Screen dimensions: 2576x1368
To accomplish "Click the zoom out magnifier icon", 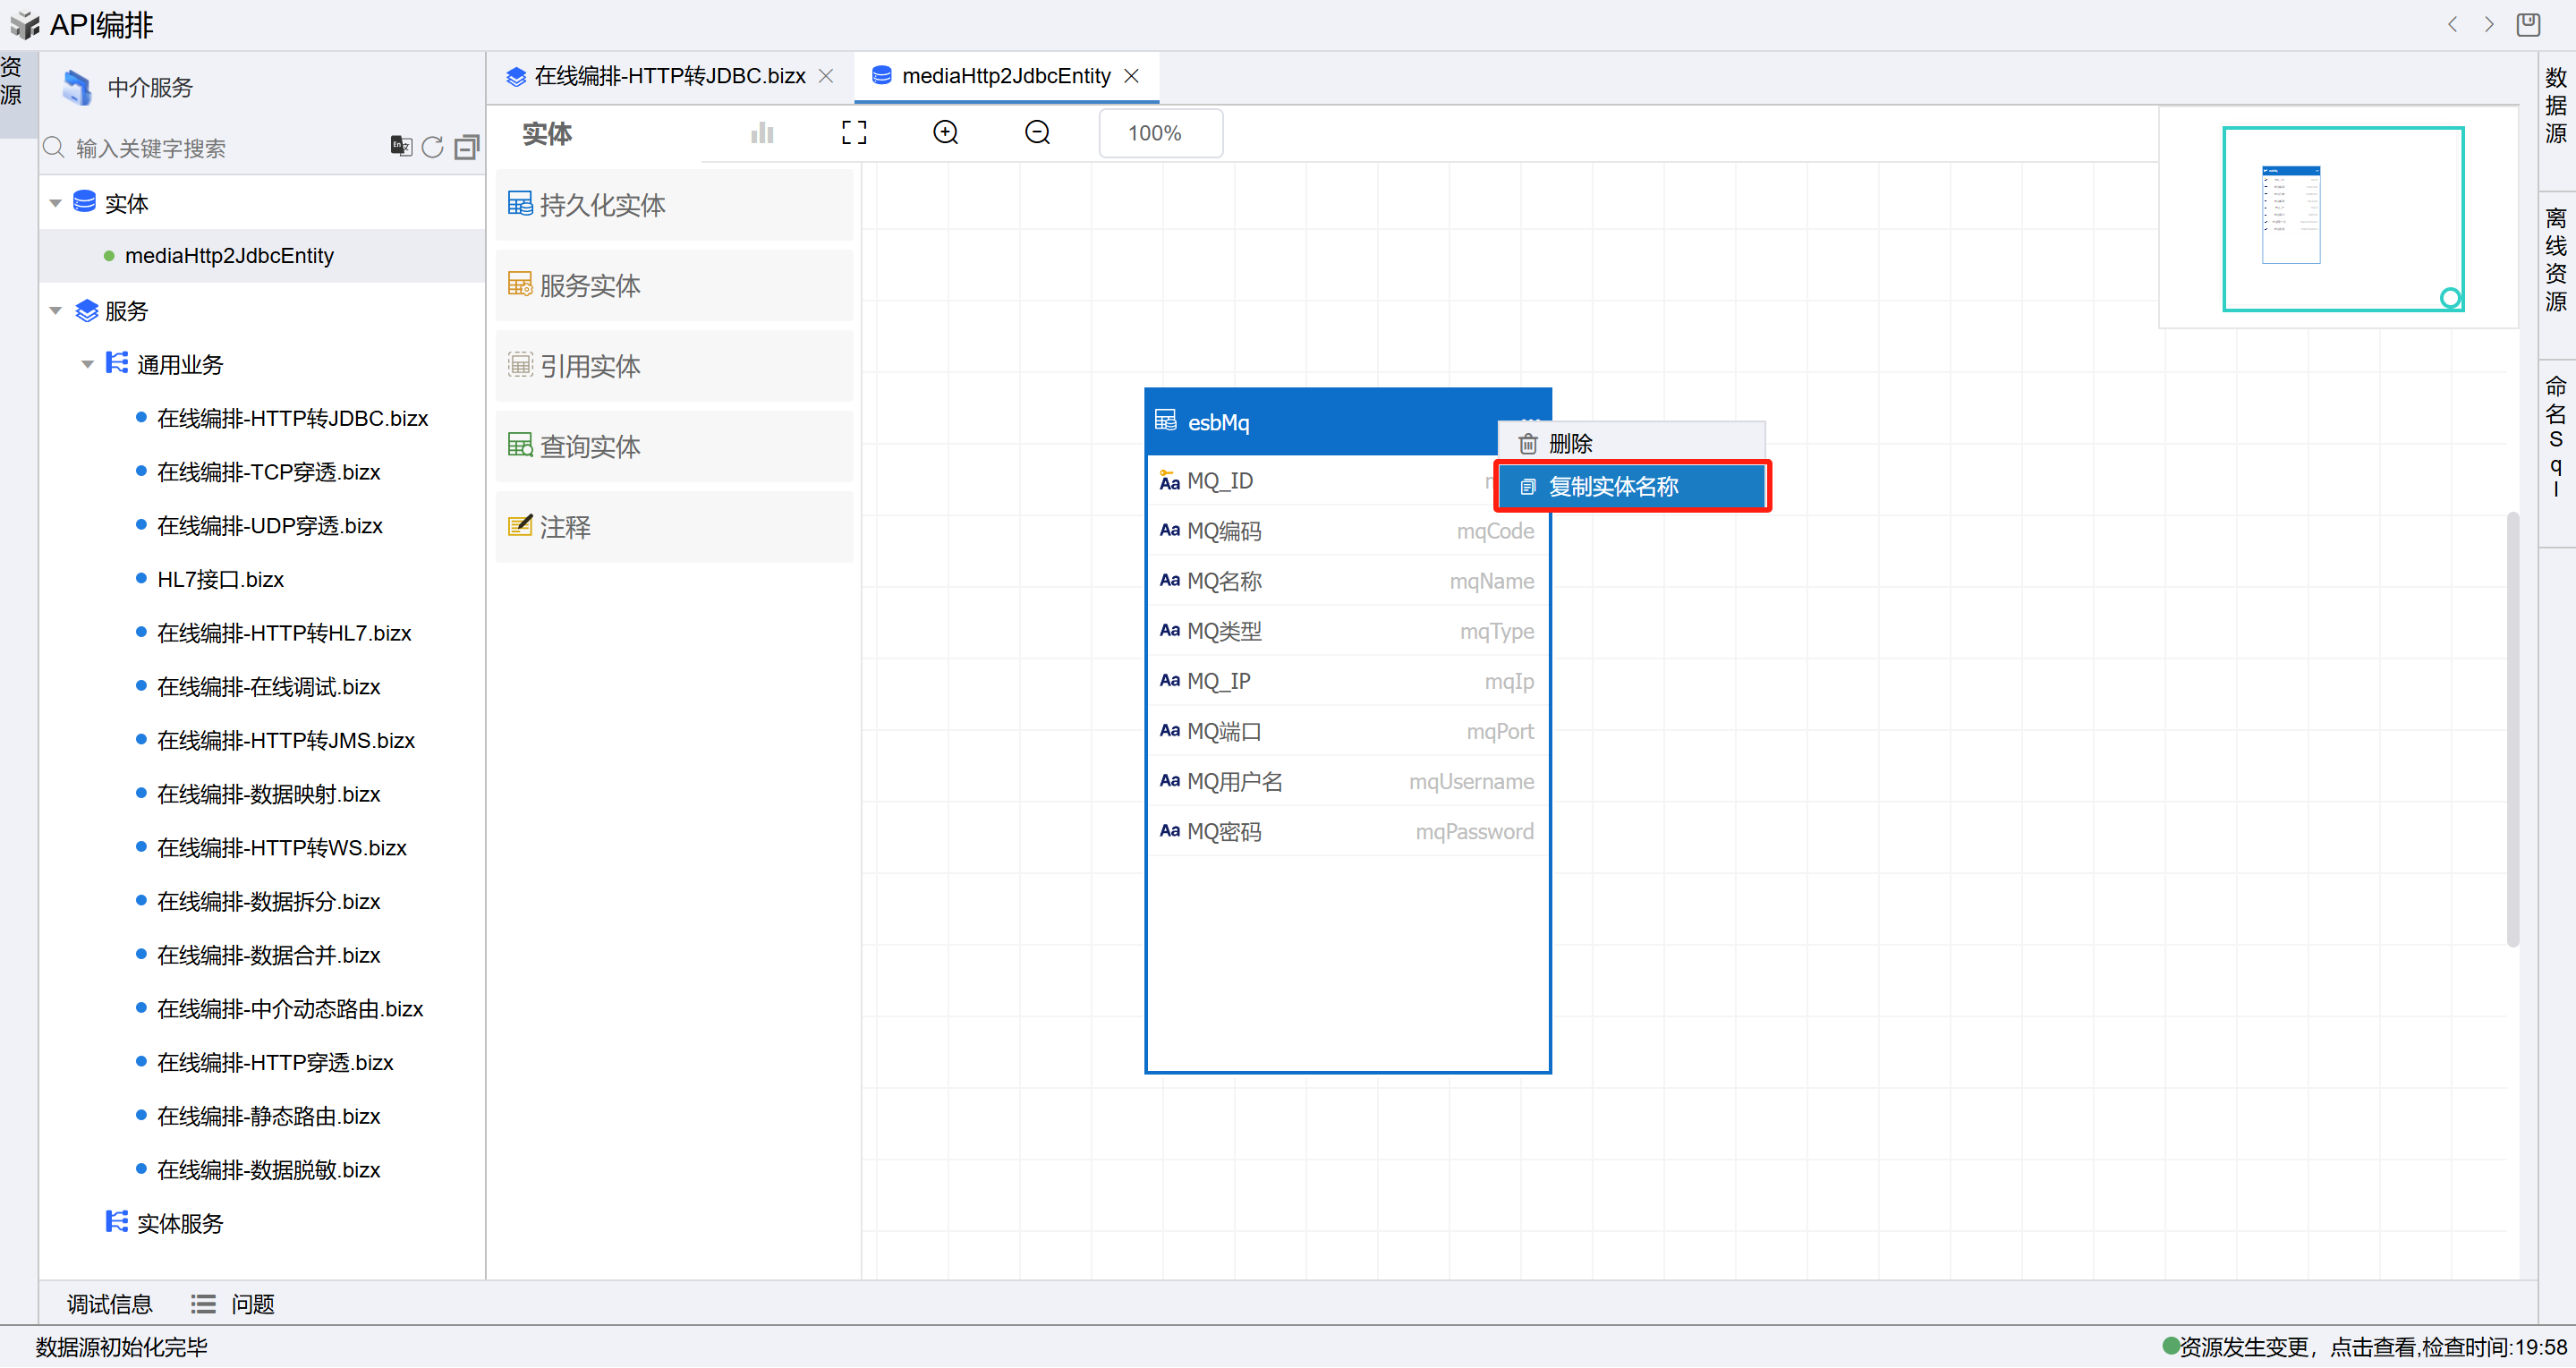I will tap(1037, 133).
